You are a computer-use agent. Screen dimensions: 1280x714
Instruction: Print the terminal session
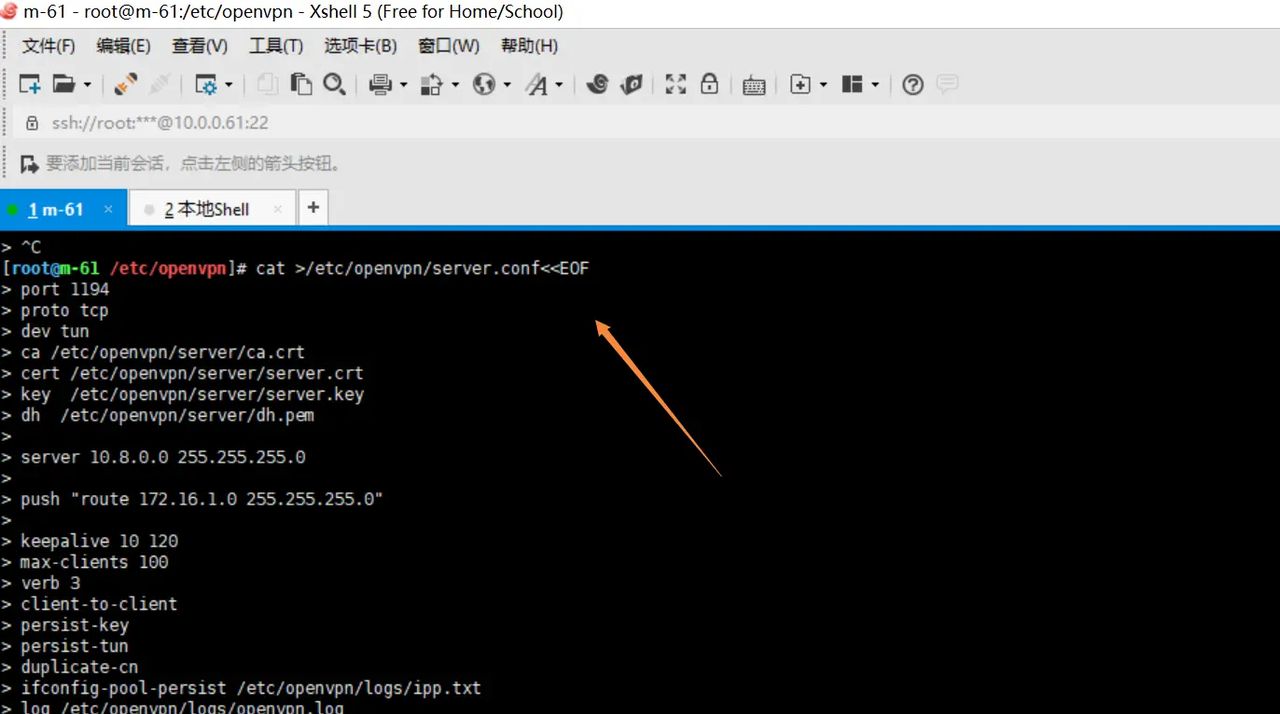378,84
